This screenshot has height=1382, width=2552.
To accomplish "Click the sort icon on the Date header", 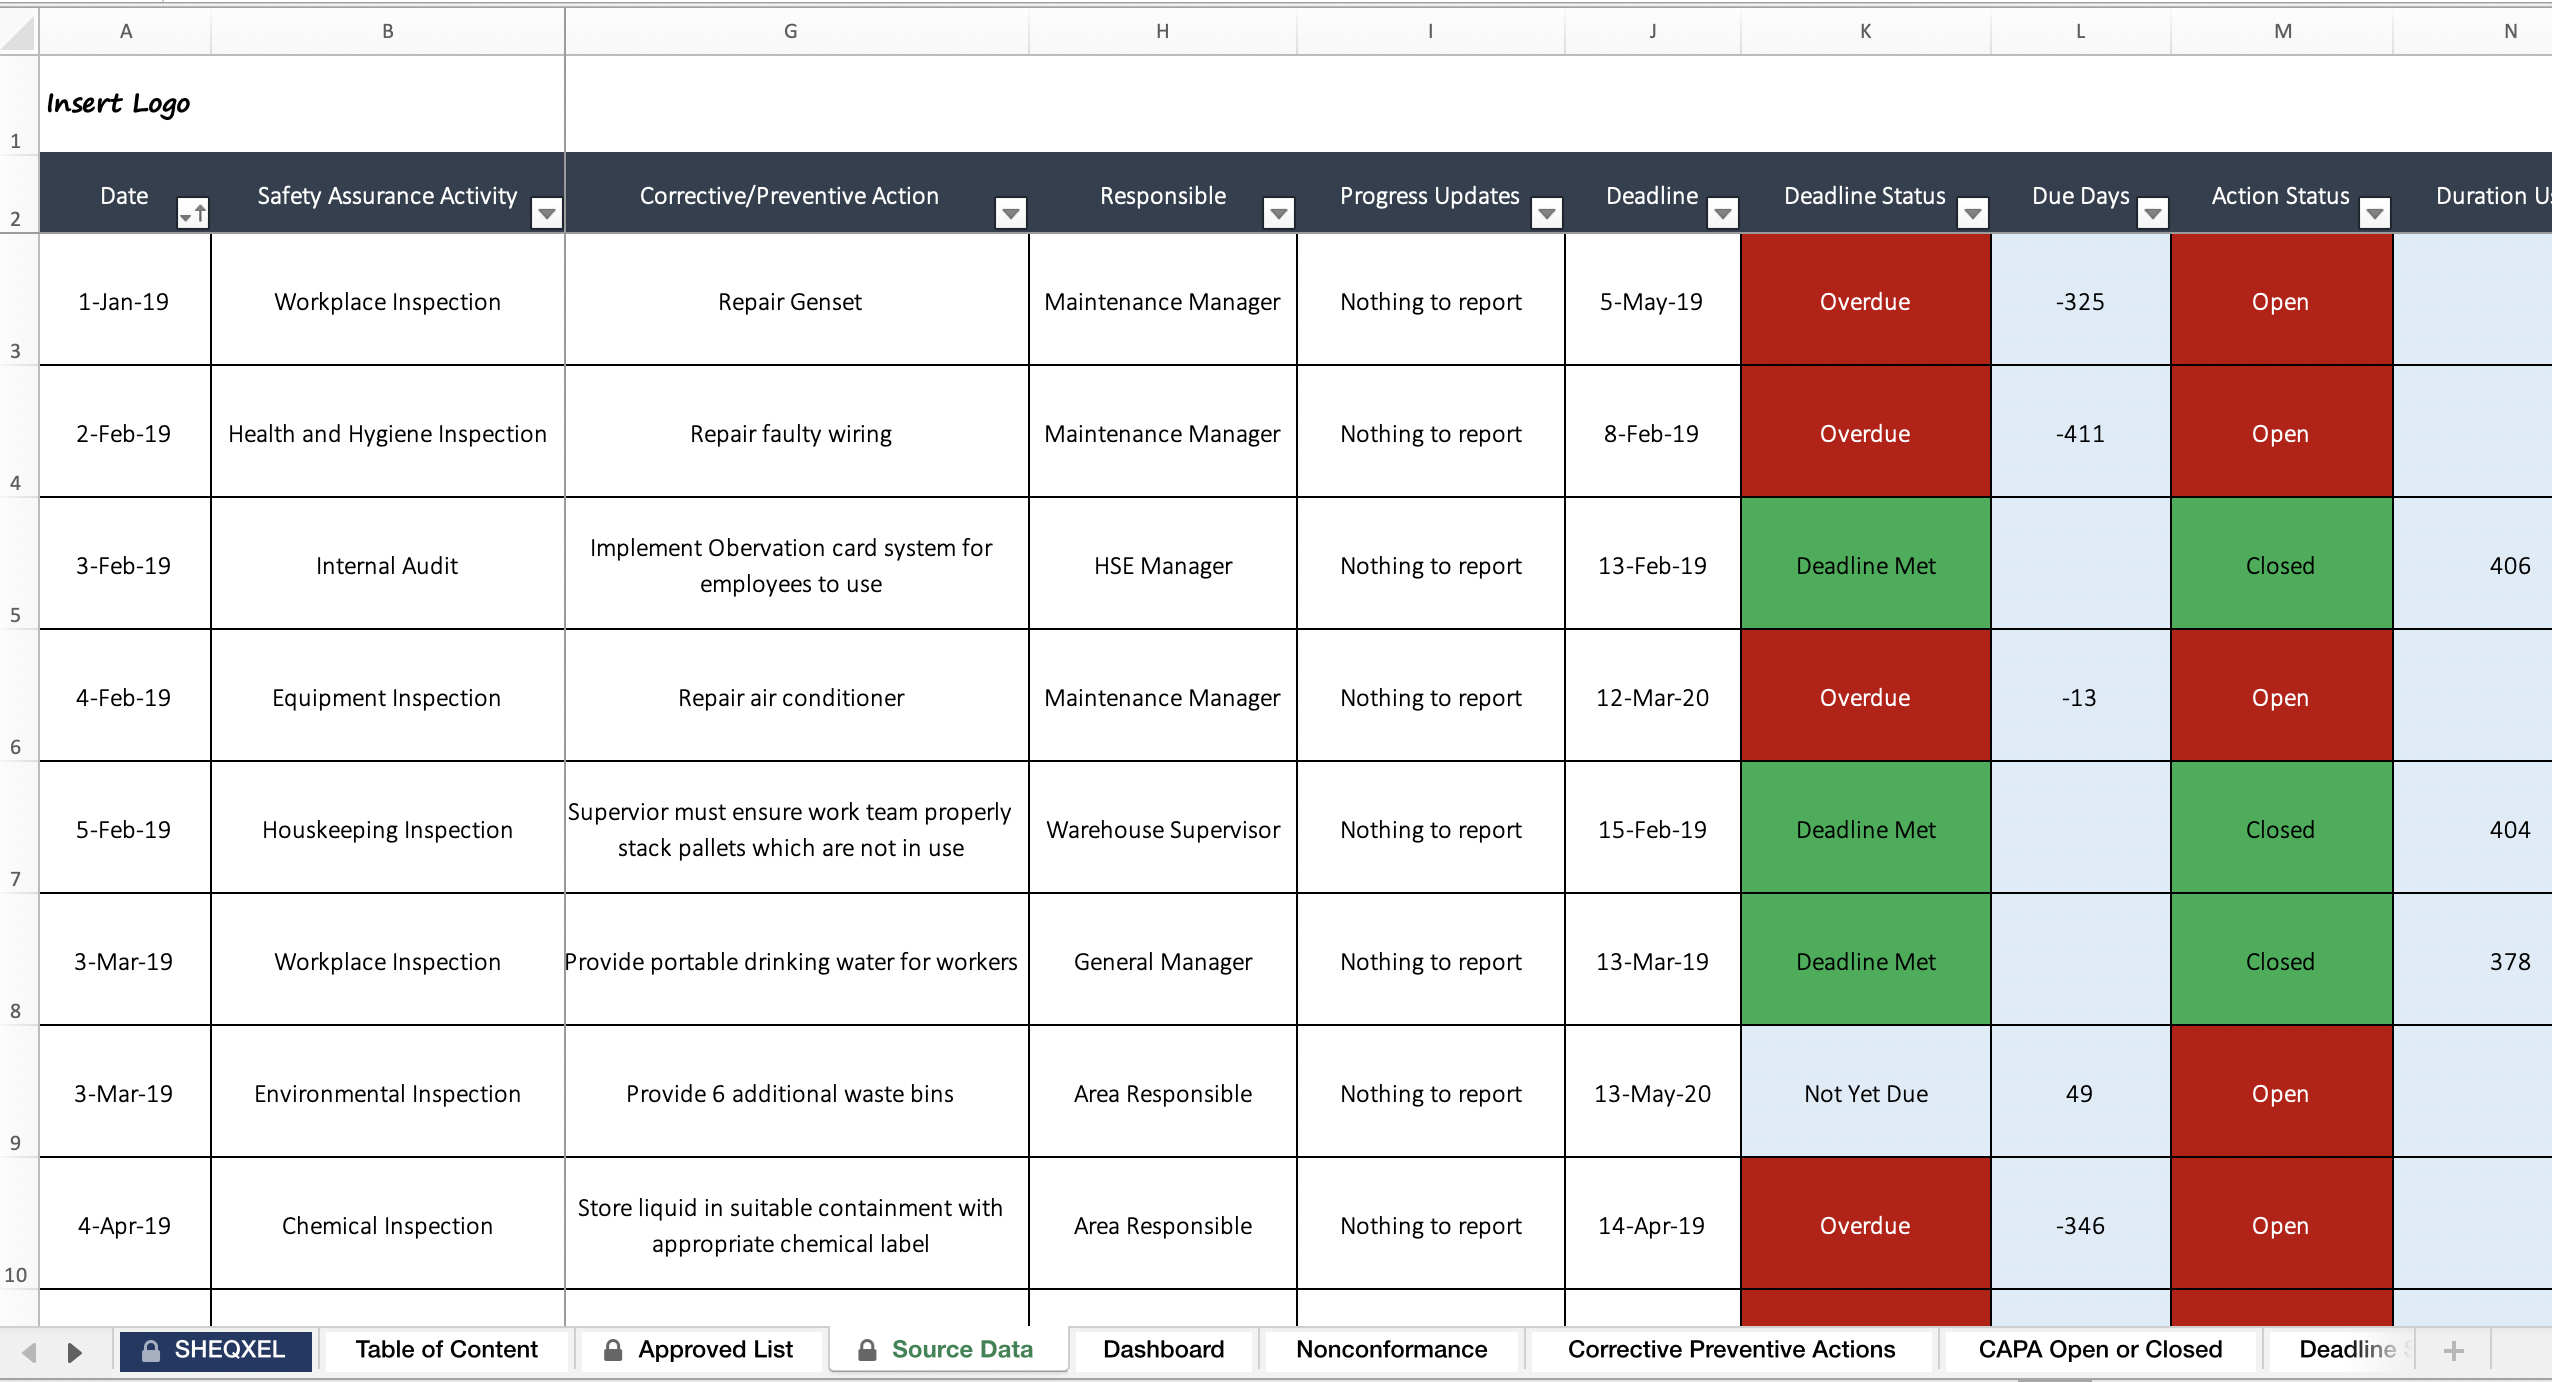I will pyautogui.click(x=193, y=212).
